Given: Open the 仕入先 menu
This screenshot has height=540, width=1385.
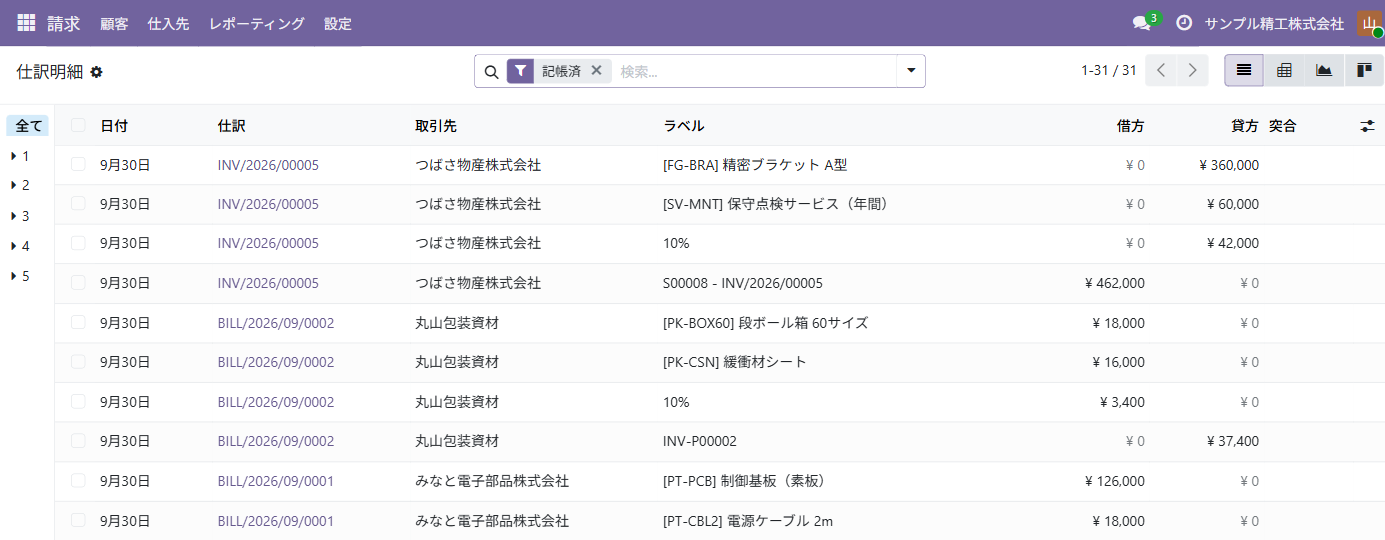Looking at the screenshot, I should 168,23.
